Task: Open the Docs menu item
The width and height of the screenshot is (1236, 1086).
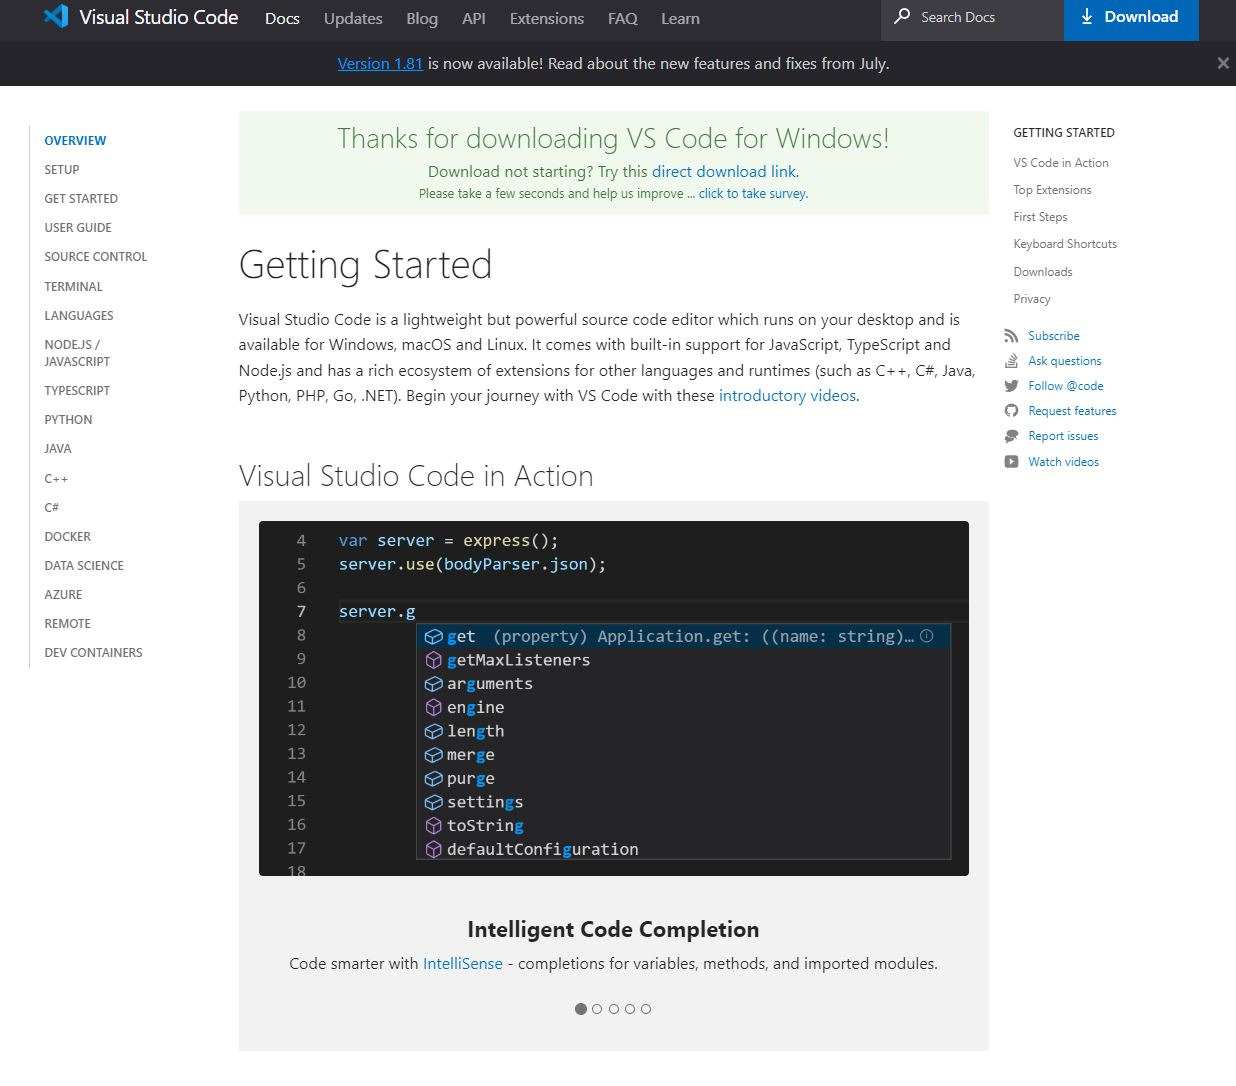Action: (x=282, y=18)
